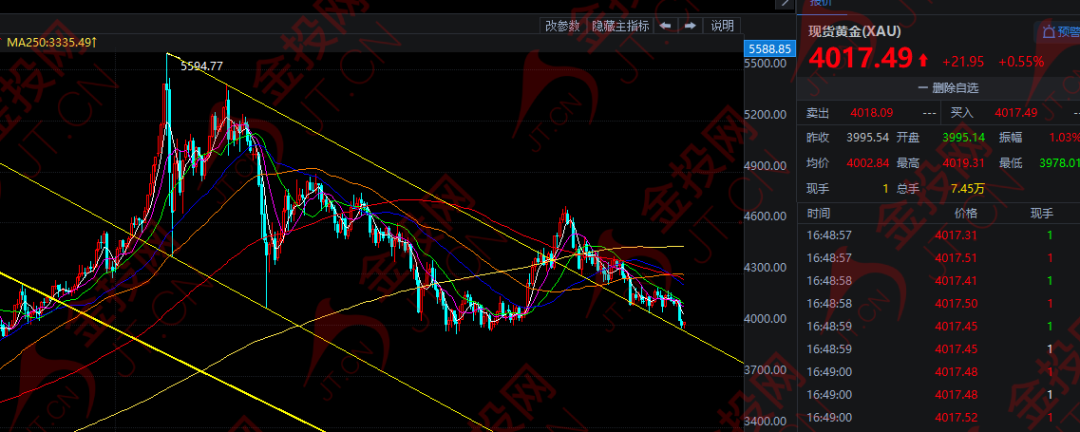The width and height of the screenshot is (1080, 432).
Task: Click the large 4017.49 current price
Action: (860, 59)
